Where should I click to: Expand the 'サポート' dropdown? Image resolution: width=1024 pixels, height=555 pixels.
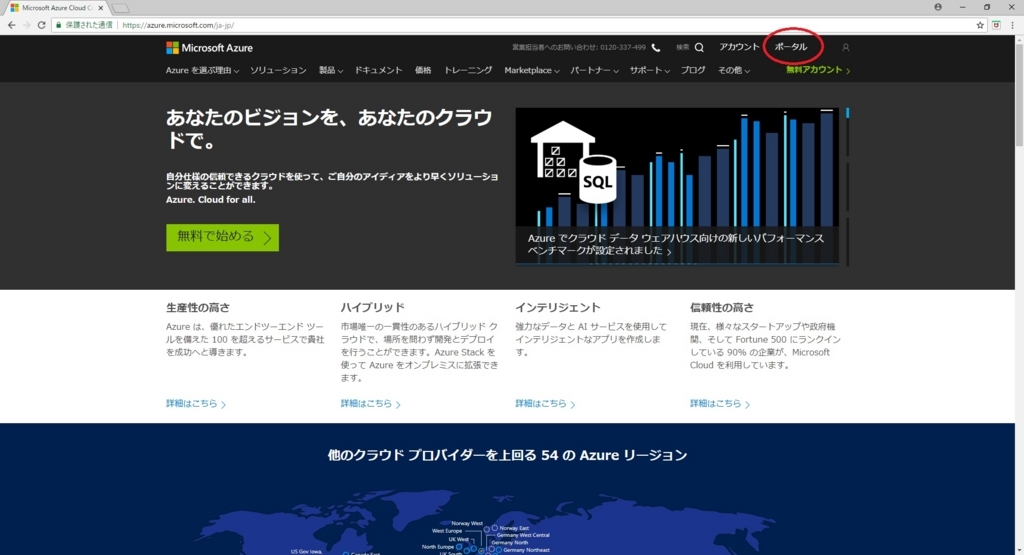(x=650, y=71)
